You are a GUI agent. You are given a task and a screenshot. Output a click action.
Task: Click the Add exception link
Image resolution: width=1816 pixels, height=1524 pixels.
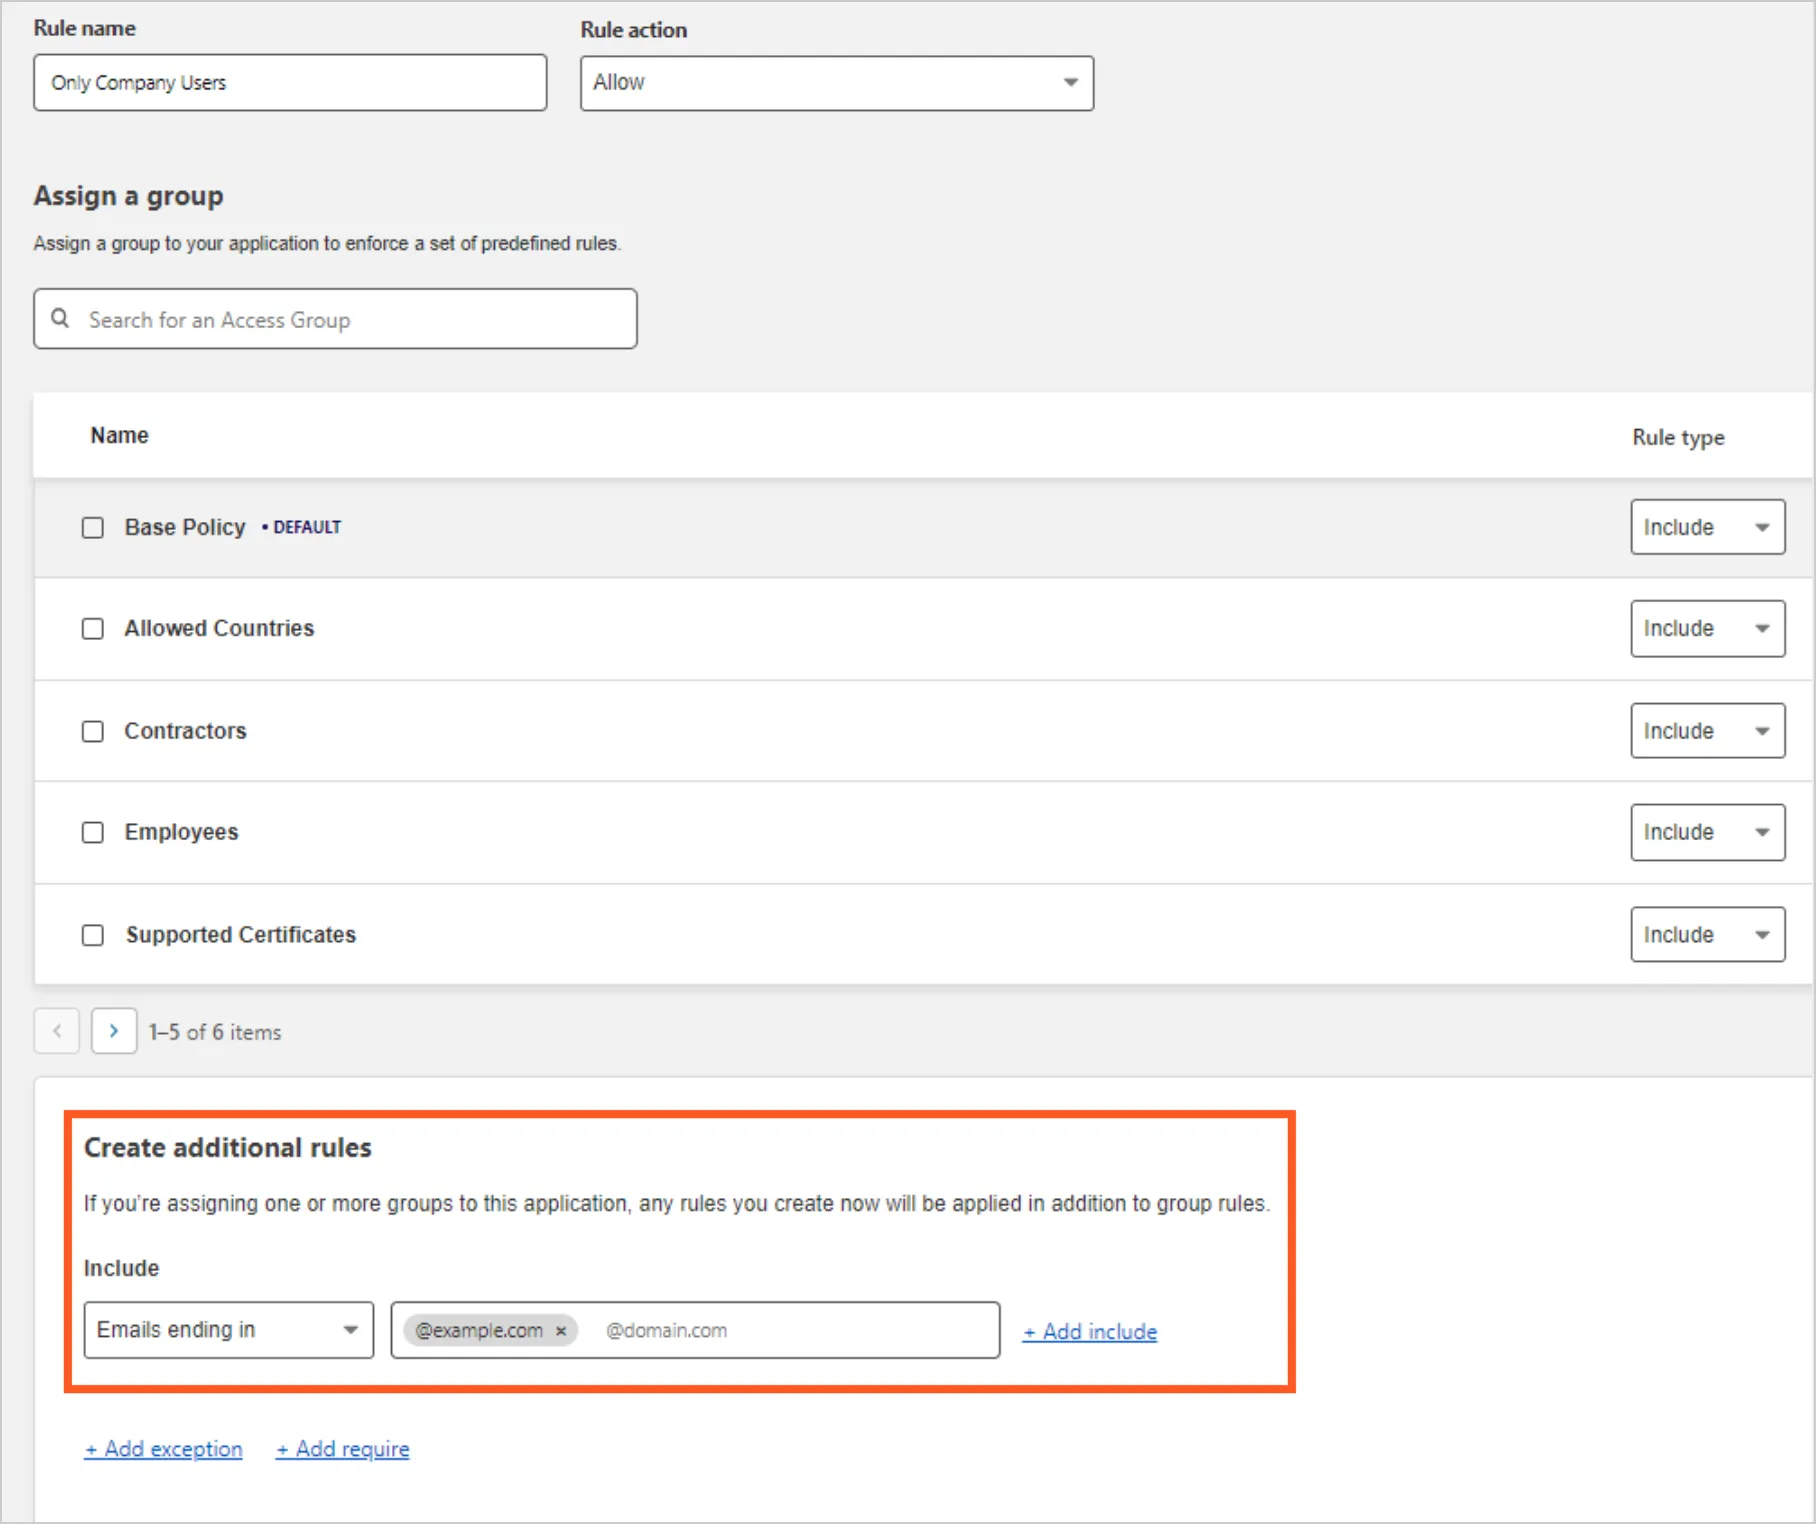click(x=162, y=1448)
